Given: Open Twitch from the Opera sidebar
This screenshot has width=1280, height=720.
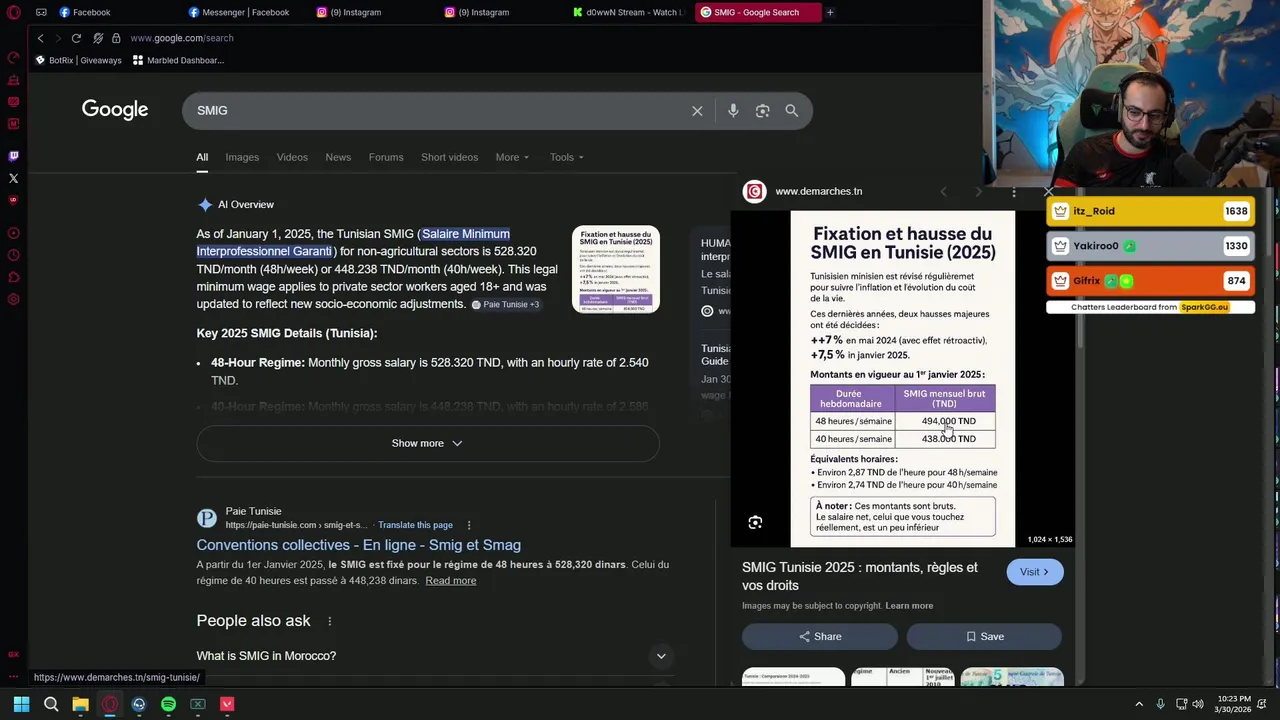Looking at the screenshot, I should coord(14,156).
